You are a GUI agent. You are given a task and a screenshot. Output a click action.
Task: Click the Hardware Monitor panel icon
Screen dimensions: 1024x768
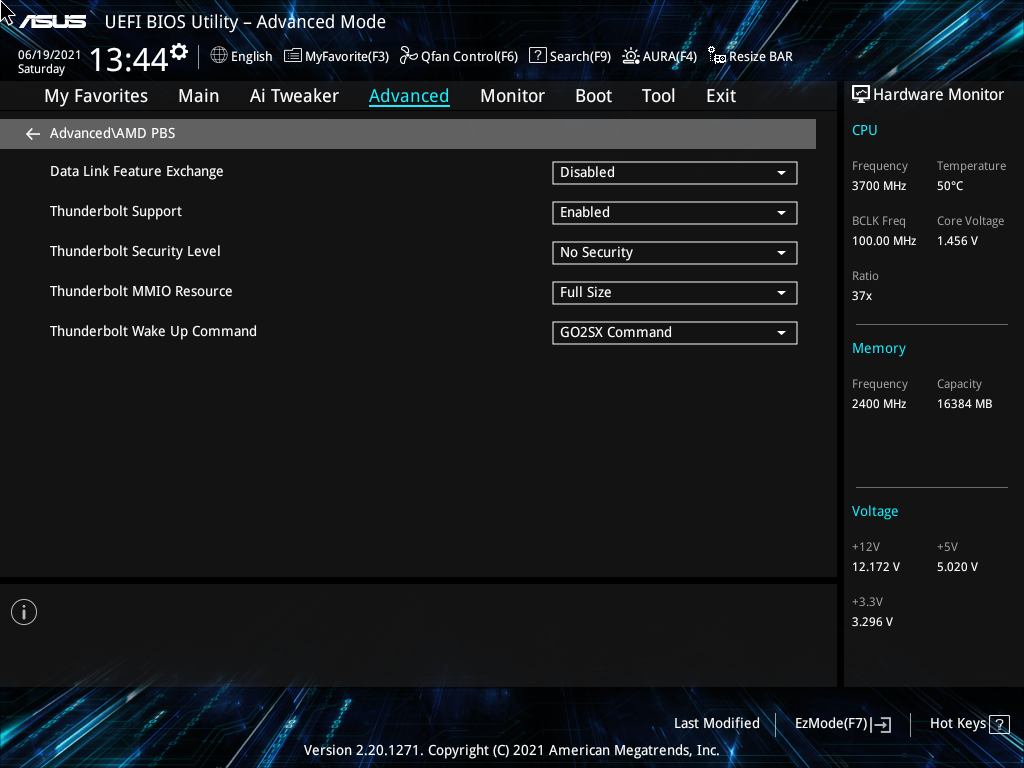click(861, 94)
